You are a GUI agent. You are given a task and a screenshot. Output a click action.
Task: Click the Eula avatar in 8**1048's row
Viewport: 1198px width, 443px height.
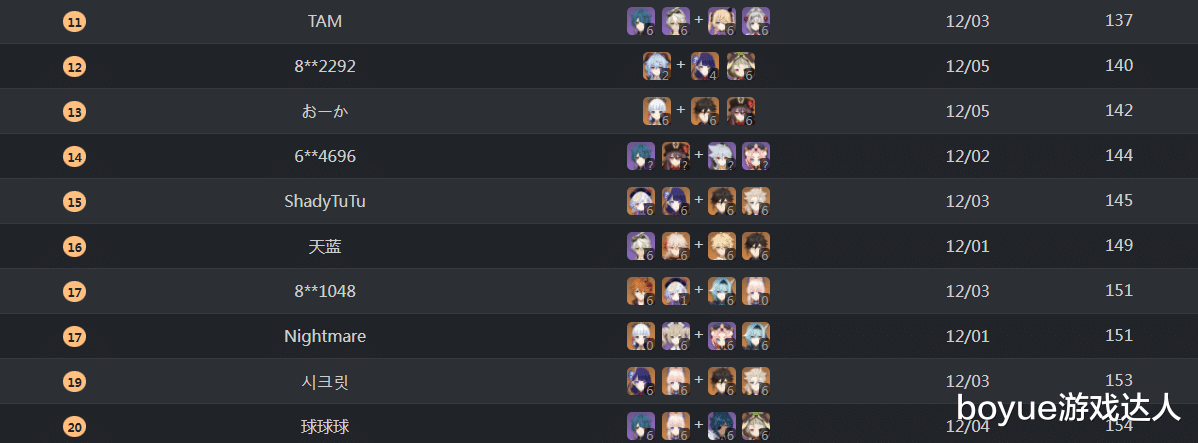(x=720, y=291)
